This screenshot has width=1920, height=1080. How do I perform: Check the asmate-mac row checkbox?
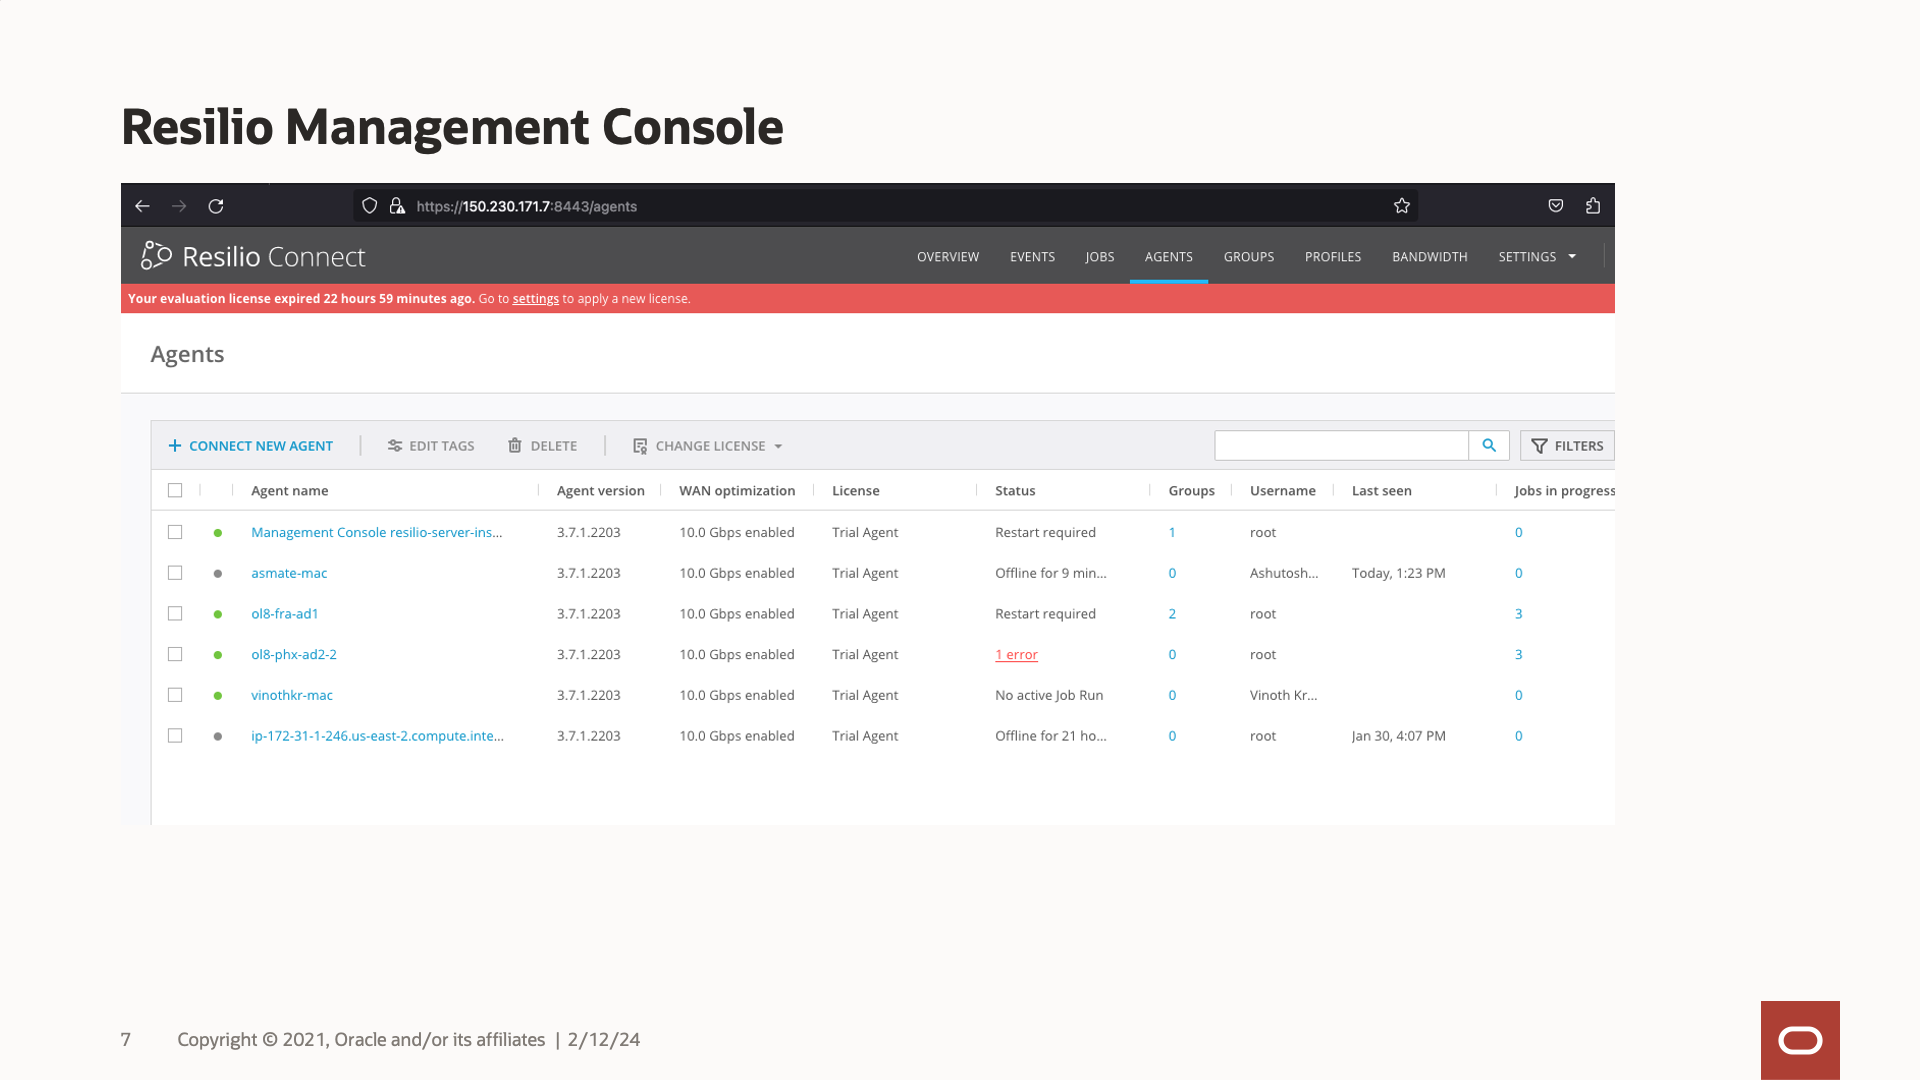point(175,572)
